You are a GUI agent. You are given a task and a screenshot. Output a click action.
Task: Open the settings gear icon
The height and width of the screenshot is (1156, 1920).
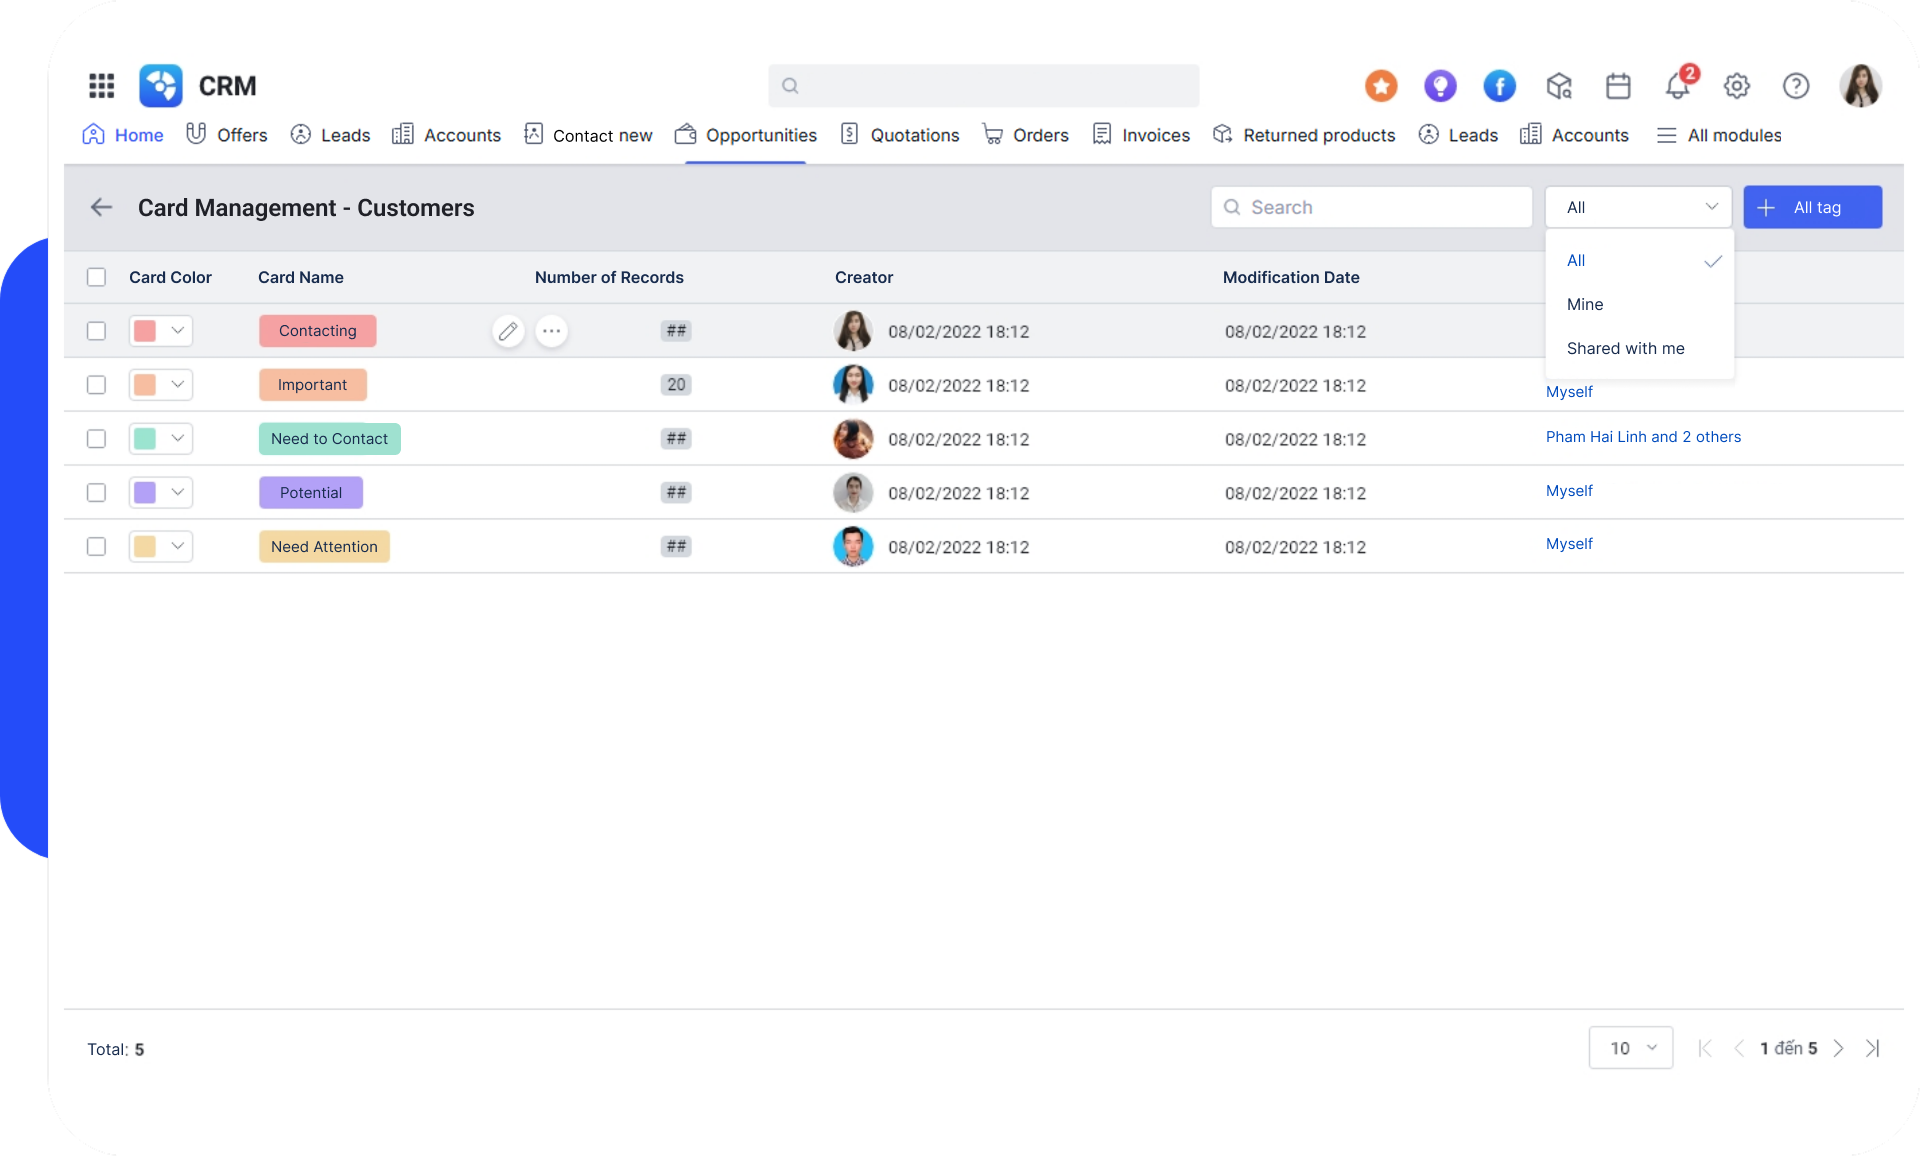(x=1737, y=86)
